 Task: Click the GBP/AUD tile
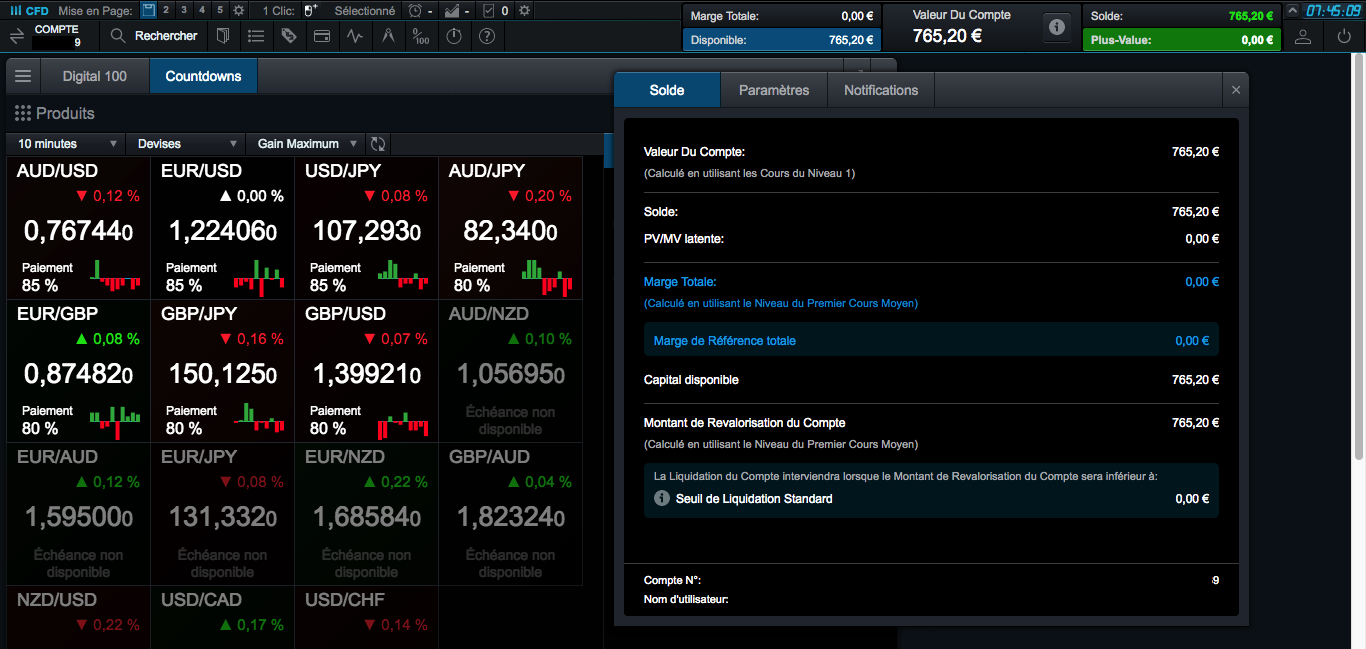click(x=511, y=514)
